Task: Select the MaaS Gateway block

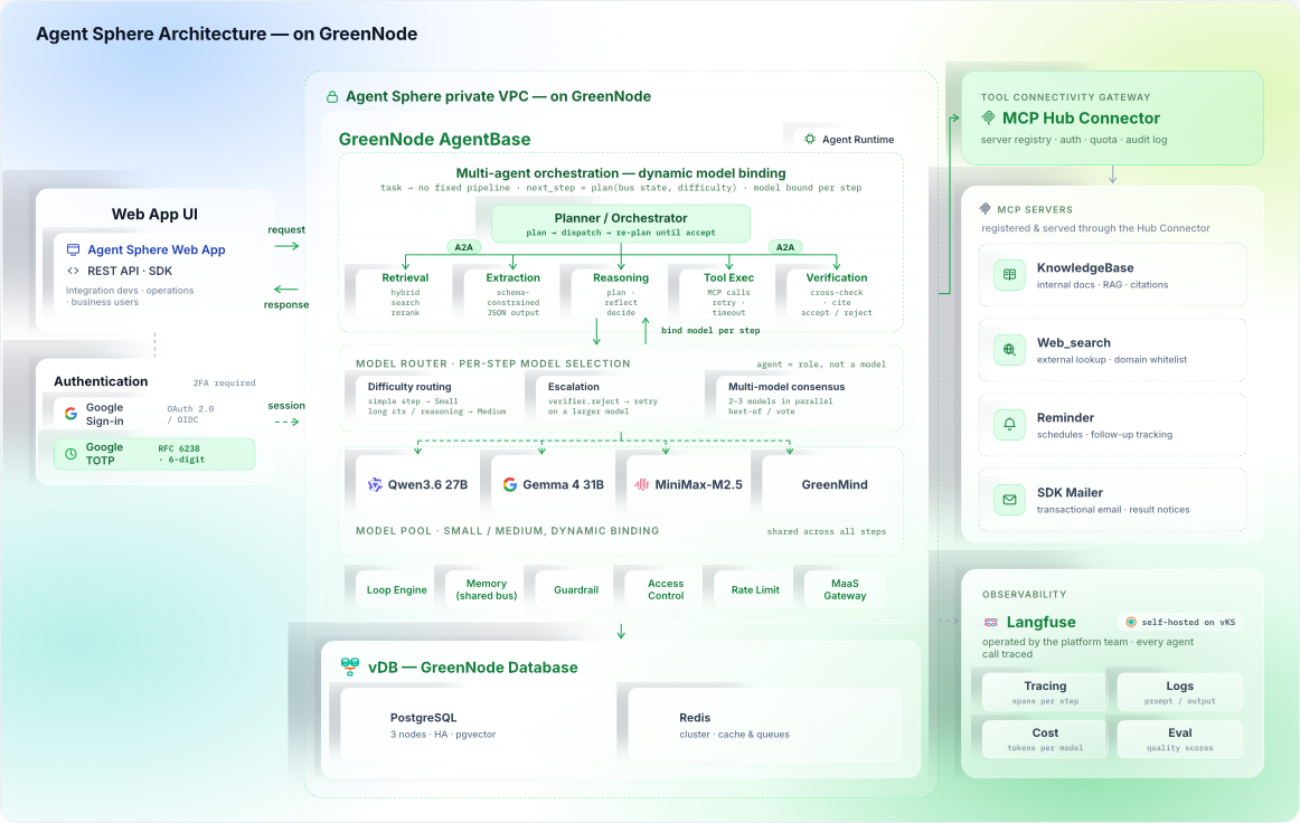Action: tap(845, 590)
